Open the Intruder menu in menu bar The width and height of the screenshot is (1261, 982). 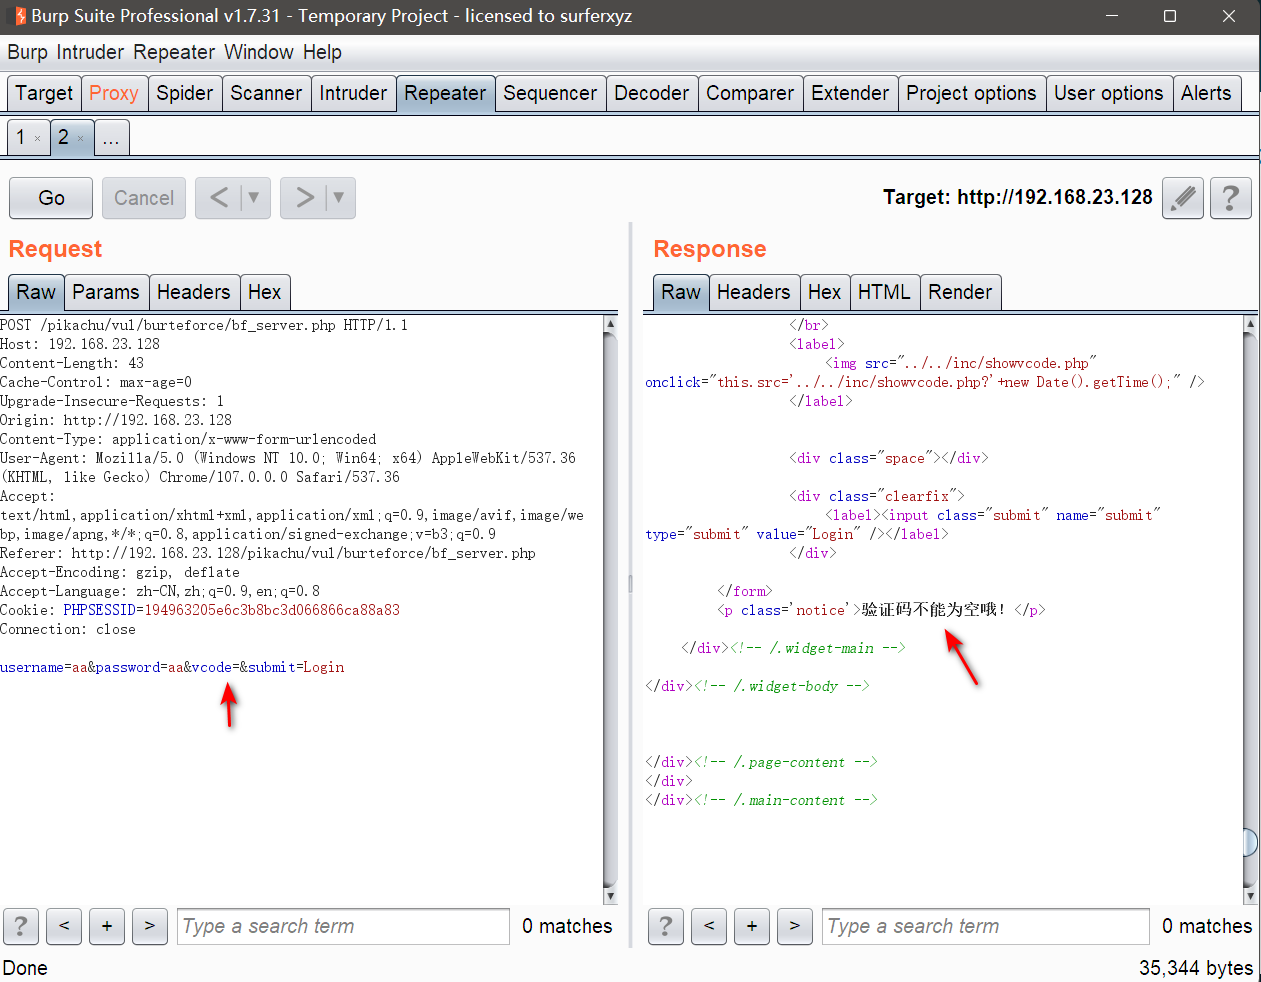click(90, 52)
